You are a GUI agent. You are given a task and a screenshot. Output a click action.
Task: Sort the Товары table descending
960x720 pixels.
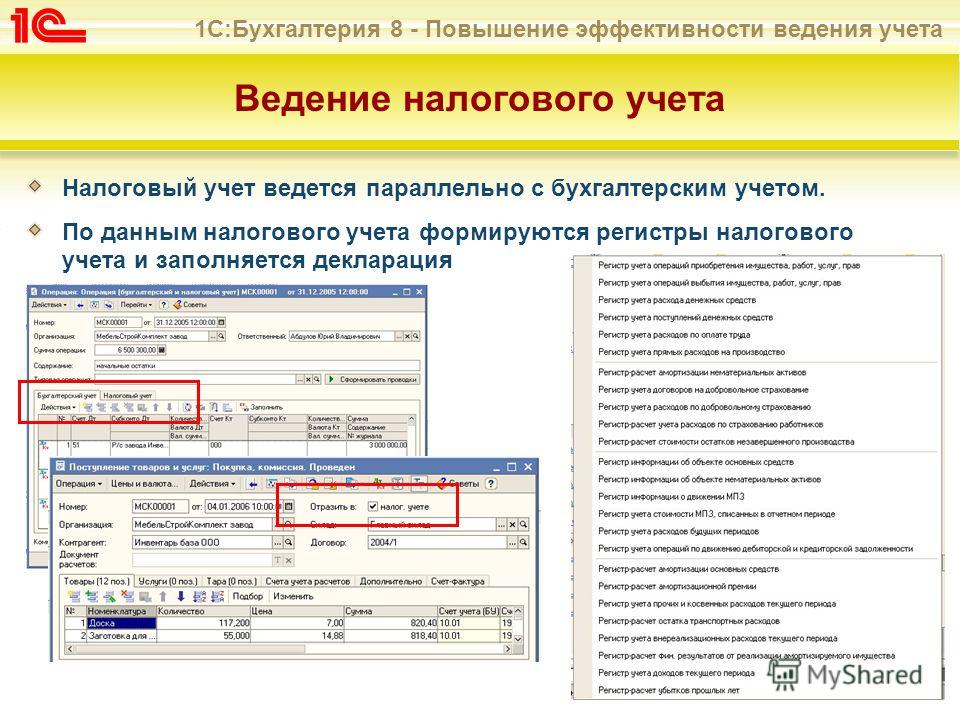pos(217,596)
